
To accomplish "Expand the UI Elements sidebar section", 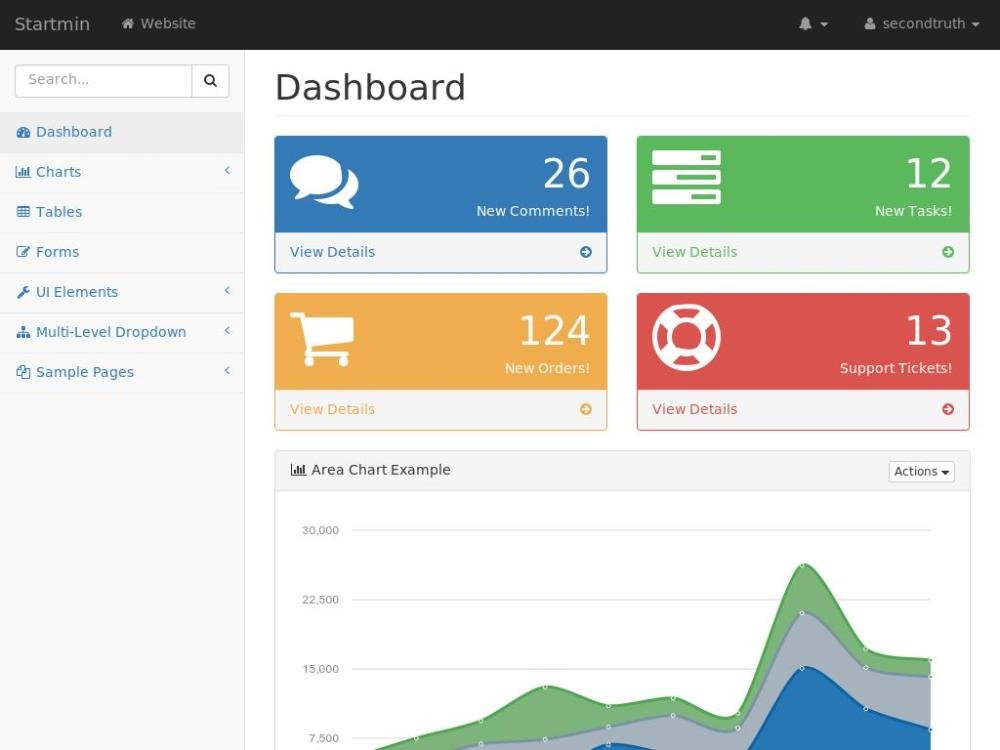I will 76,292.
